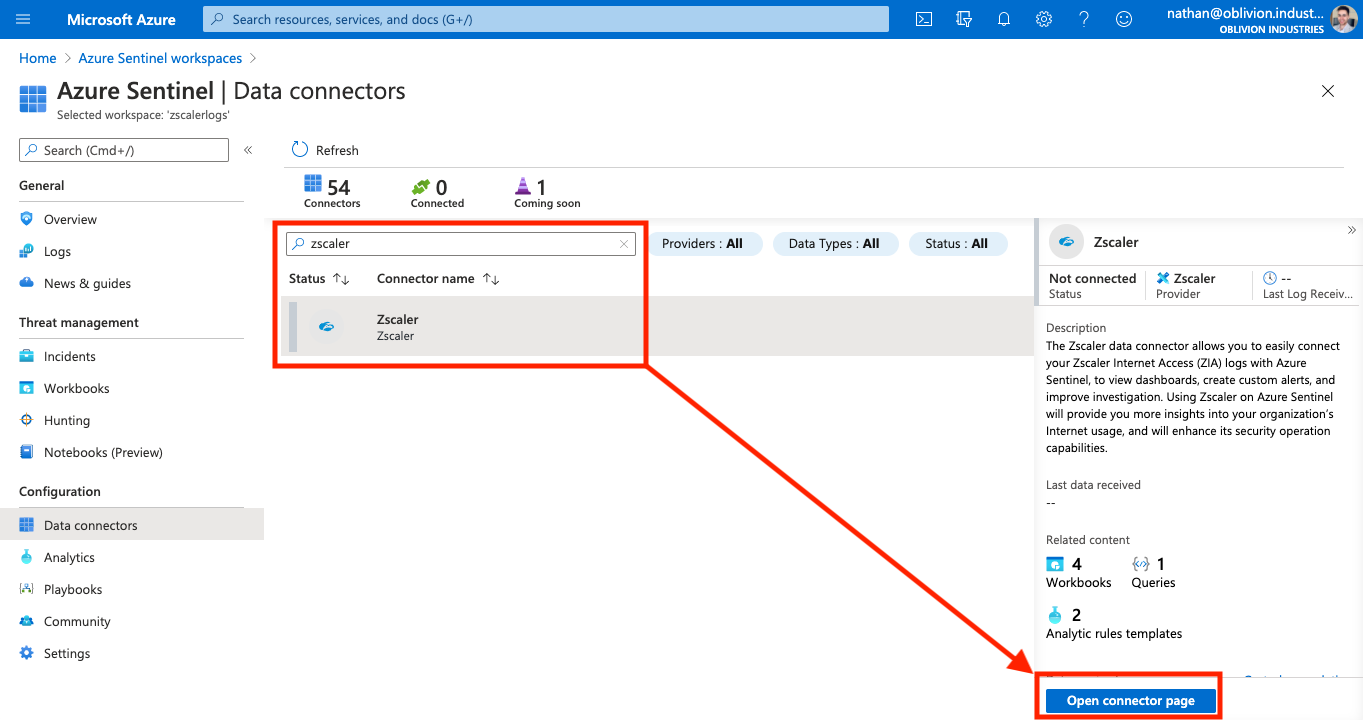Expand the Zscaler details pane chevron
This screenshot has width=1363, height=720.
1351,230
